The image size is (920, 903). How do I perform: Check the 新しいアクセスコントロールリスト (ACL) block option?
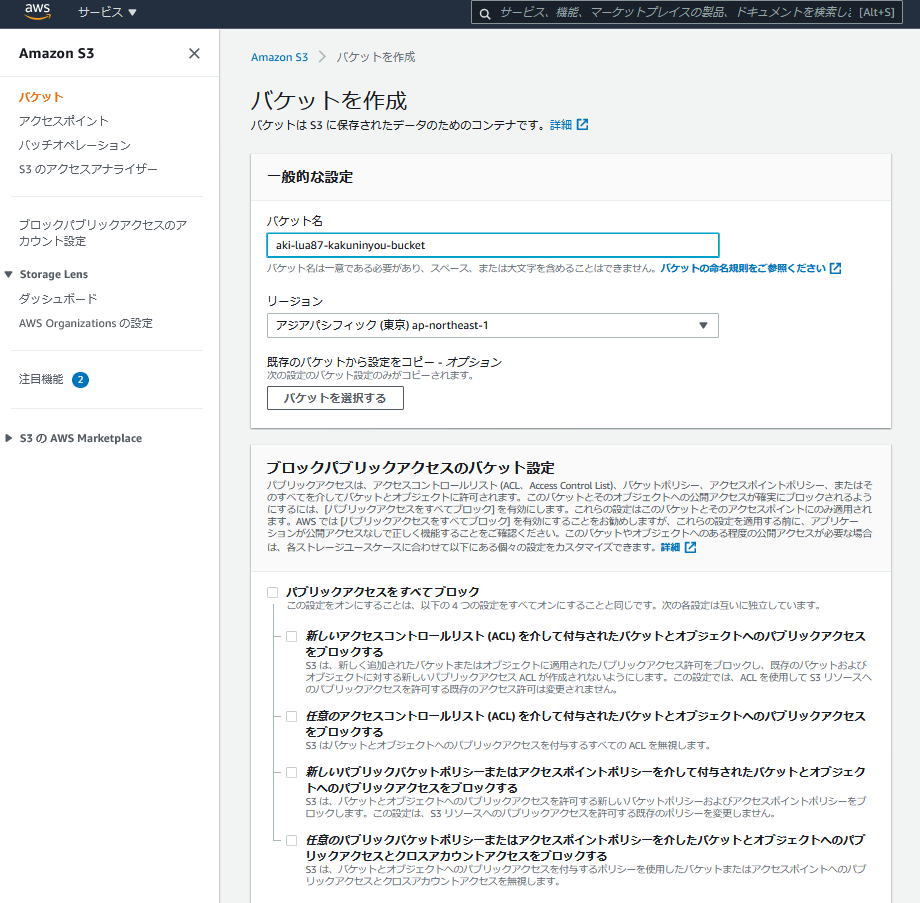292,636
